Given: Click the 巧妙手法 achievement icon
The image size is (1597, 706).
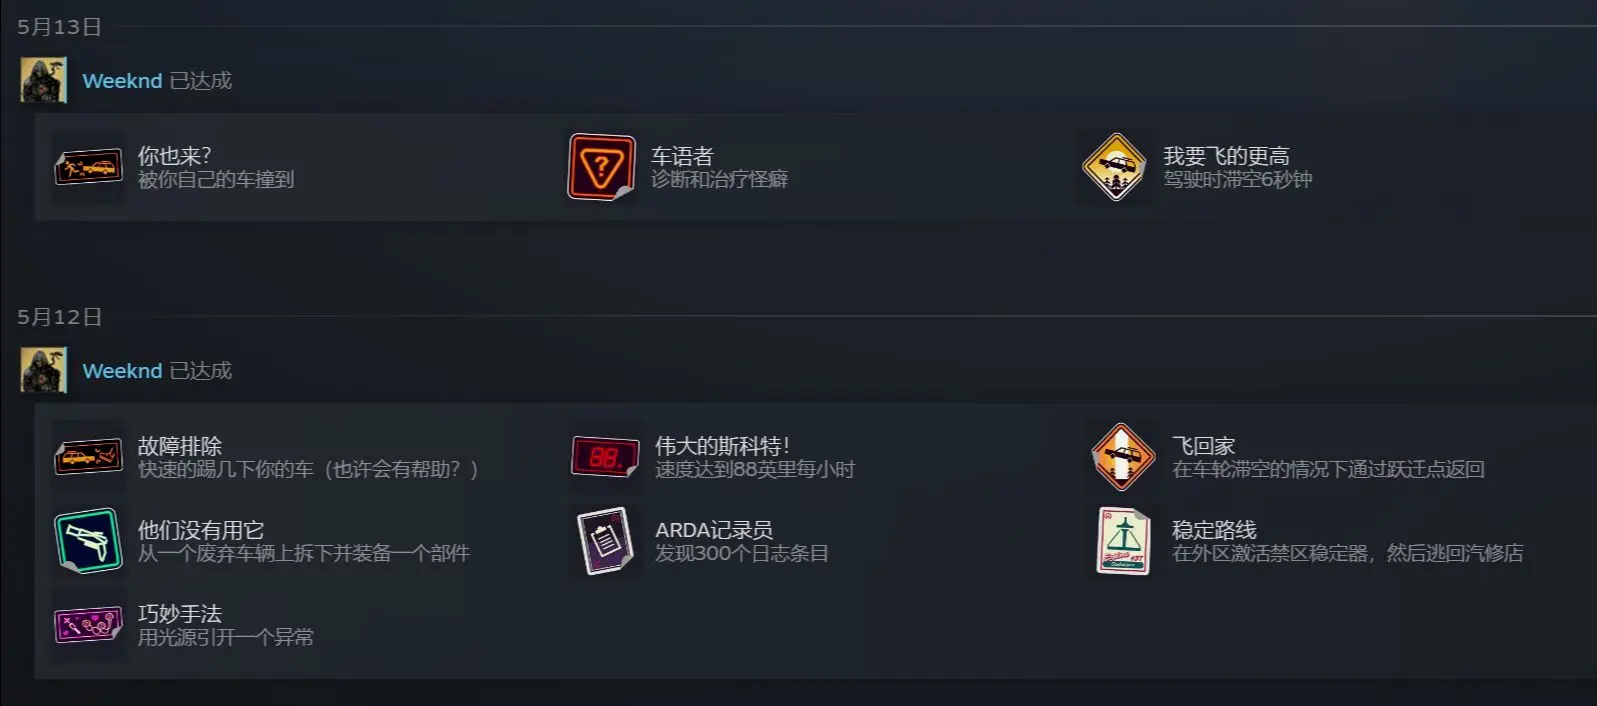Looking at the screenshot, I should (x=89, y=625).
